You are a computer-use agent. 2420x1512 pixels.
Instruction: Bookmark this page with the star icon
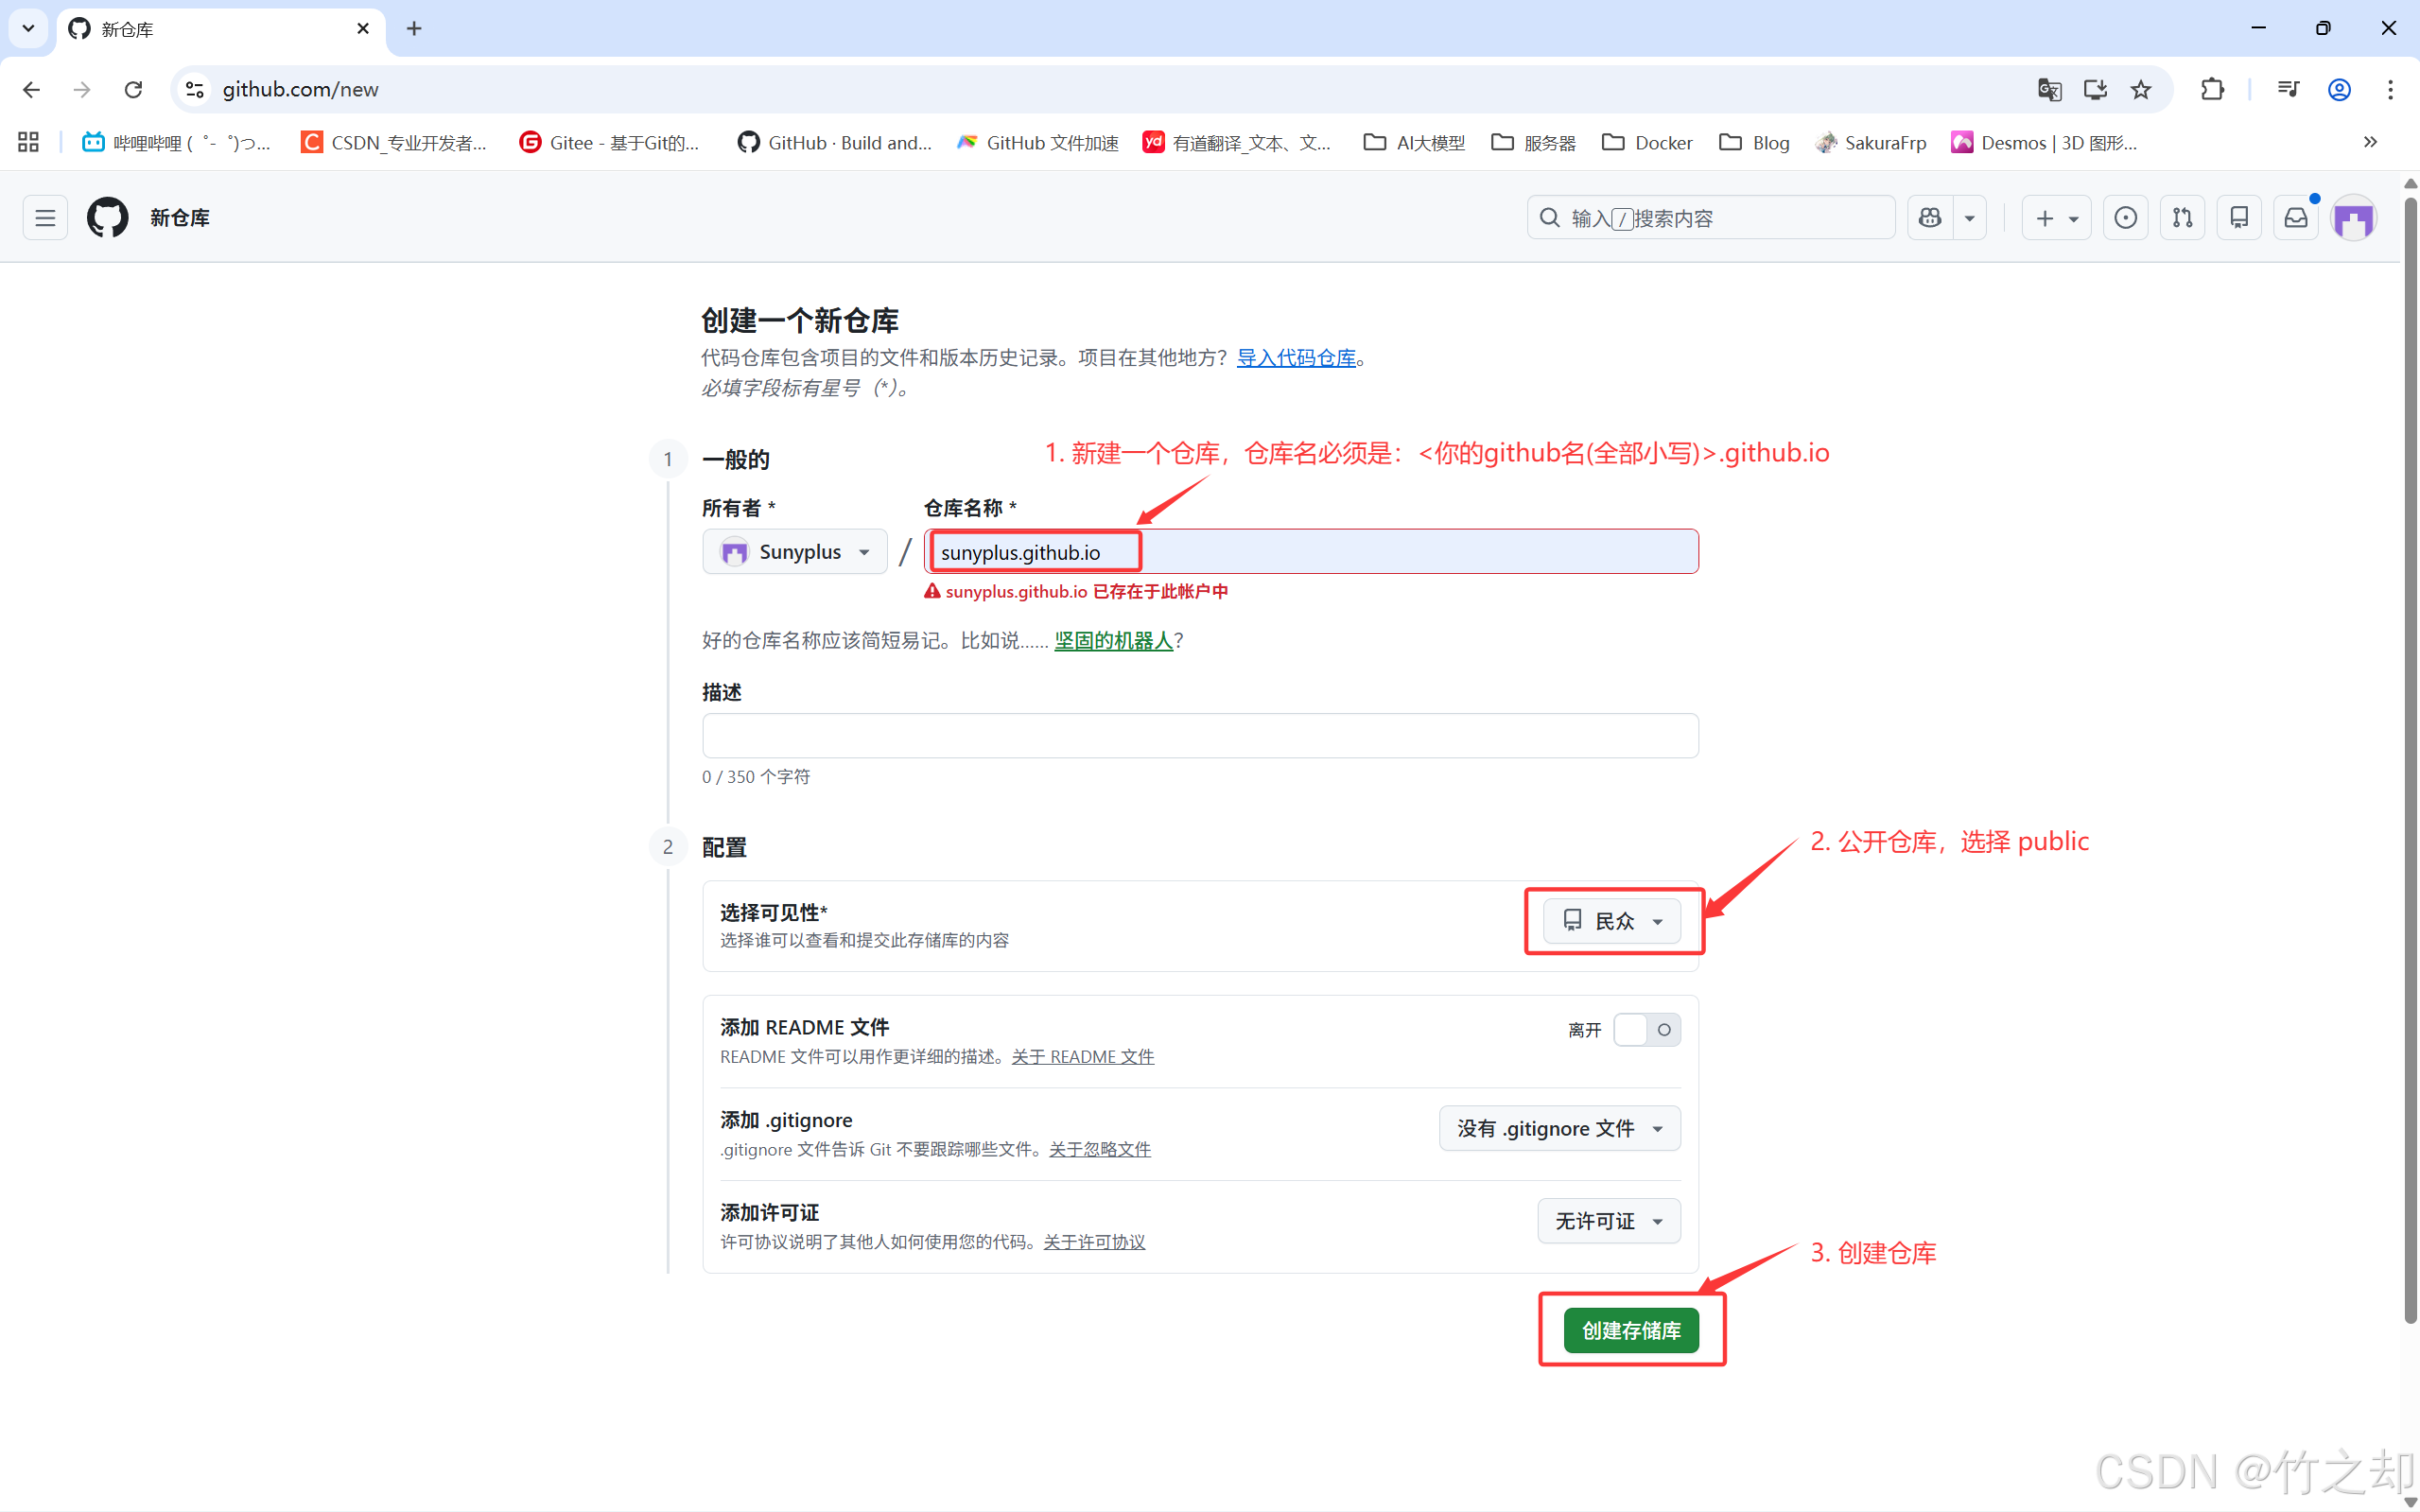click(2141, 90)
